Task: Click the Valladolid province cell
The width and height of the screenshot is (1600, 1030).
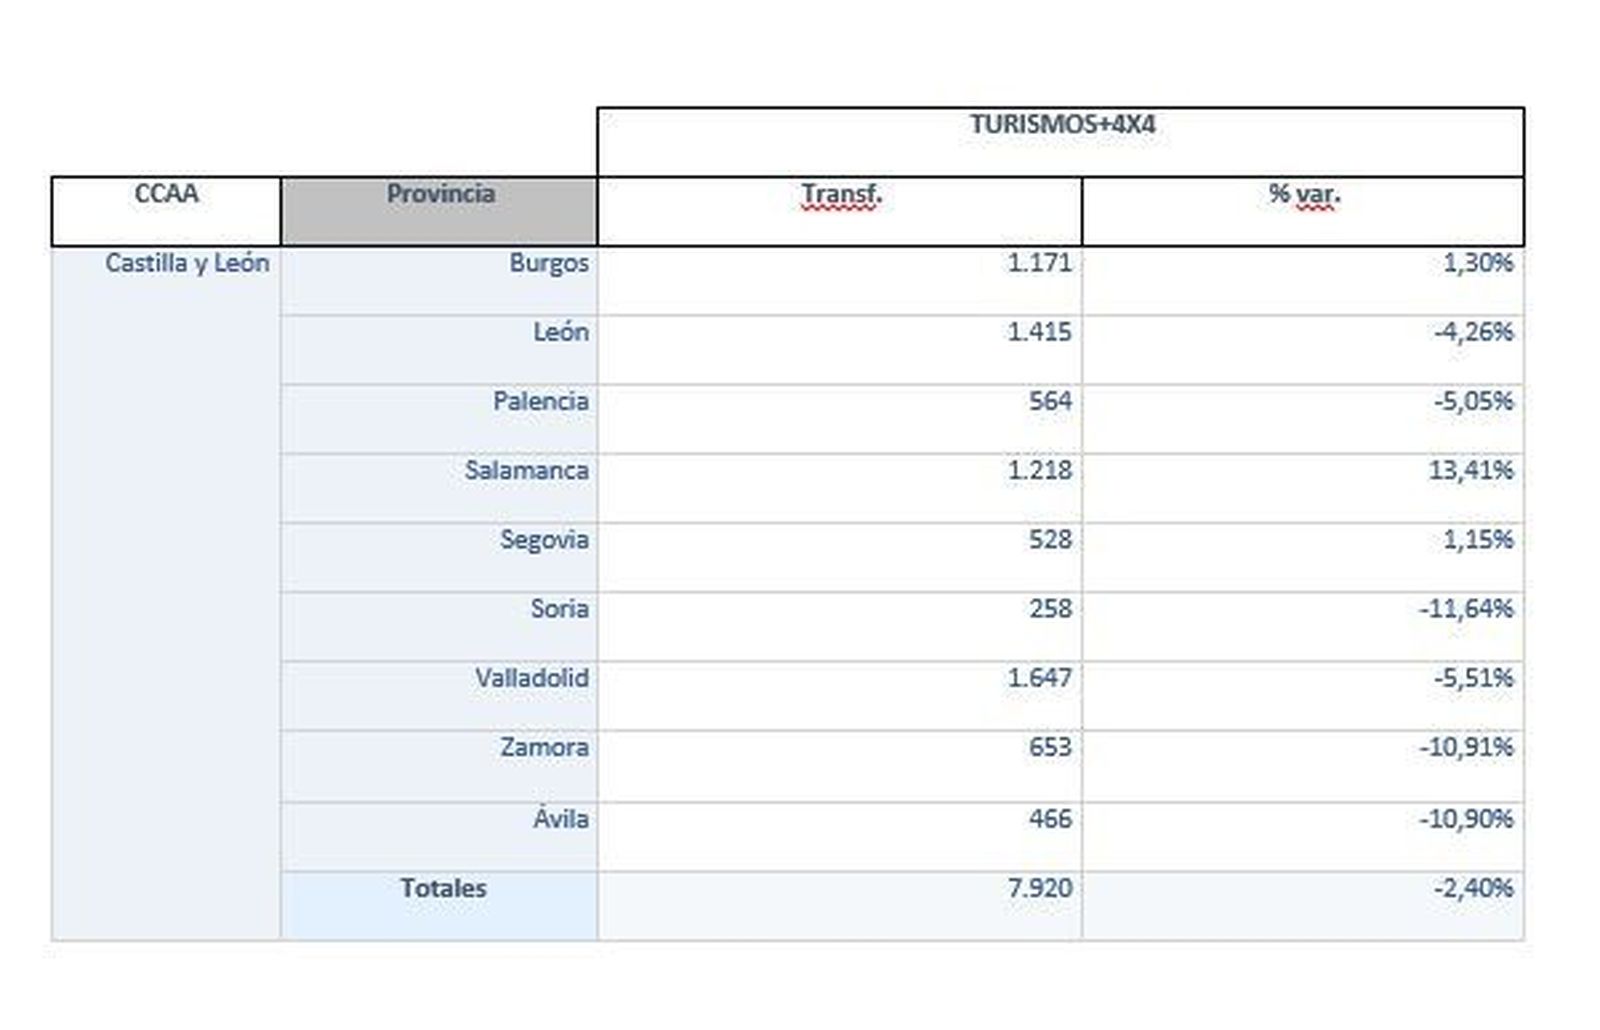Action: point(531,678)
